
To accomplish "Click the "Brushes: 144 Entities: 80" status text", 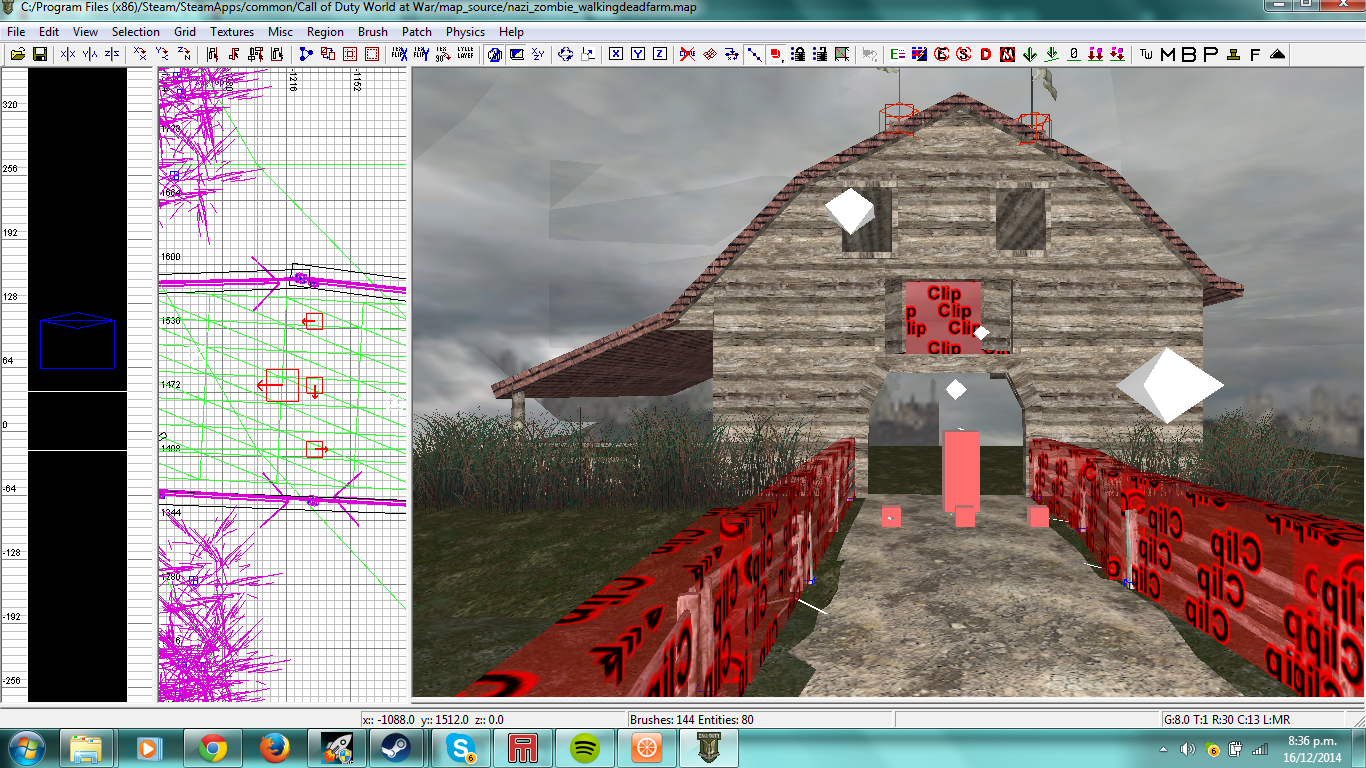I will (x=692, y=719).
